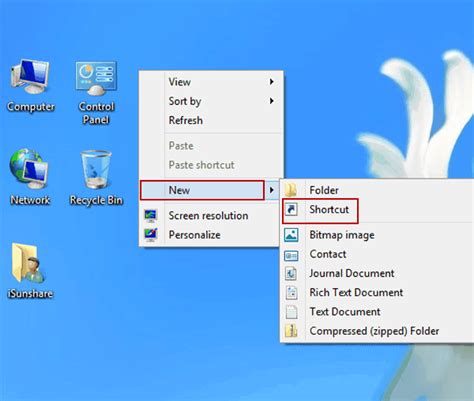Select Journal Document in New submenu
Viewport: 474px width, 401px height.
(377, 273)
